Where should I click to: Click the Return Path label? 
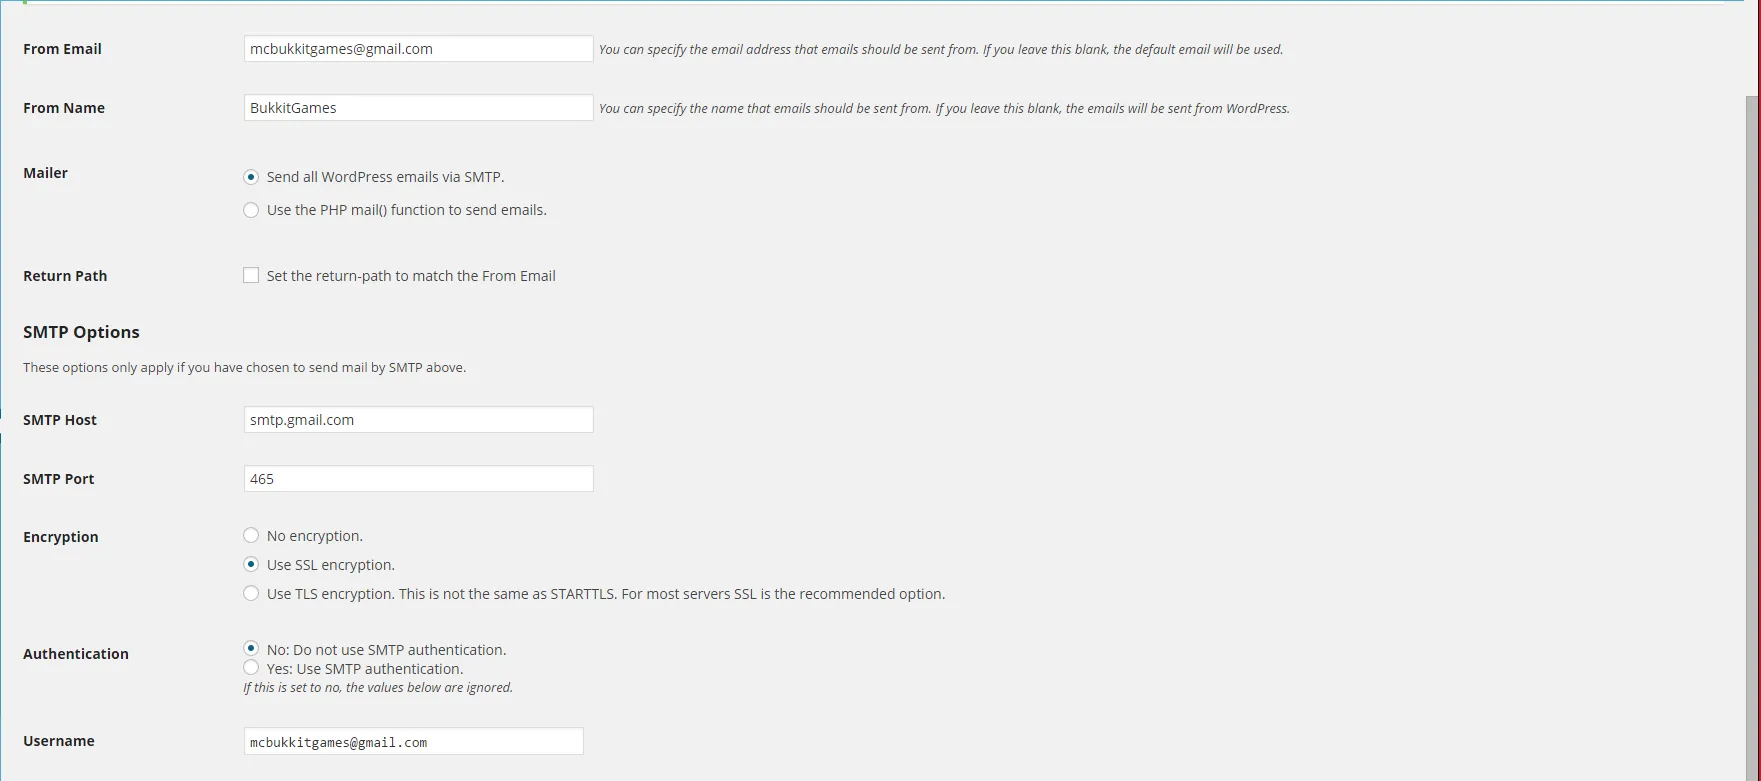[65, 276]
